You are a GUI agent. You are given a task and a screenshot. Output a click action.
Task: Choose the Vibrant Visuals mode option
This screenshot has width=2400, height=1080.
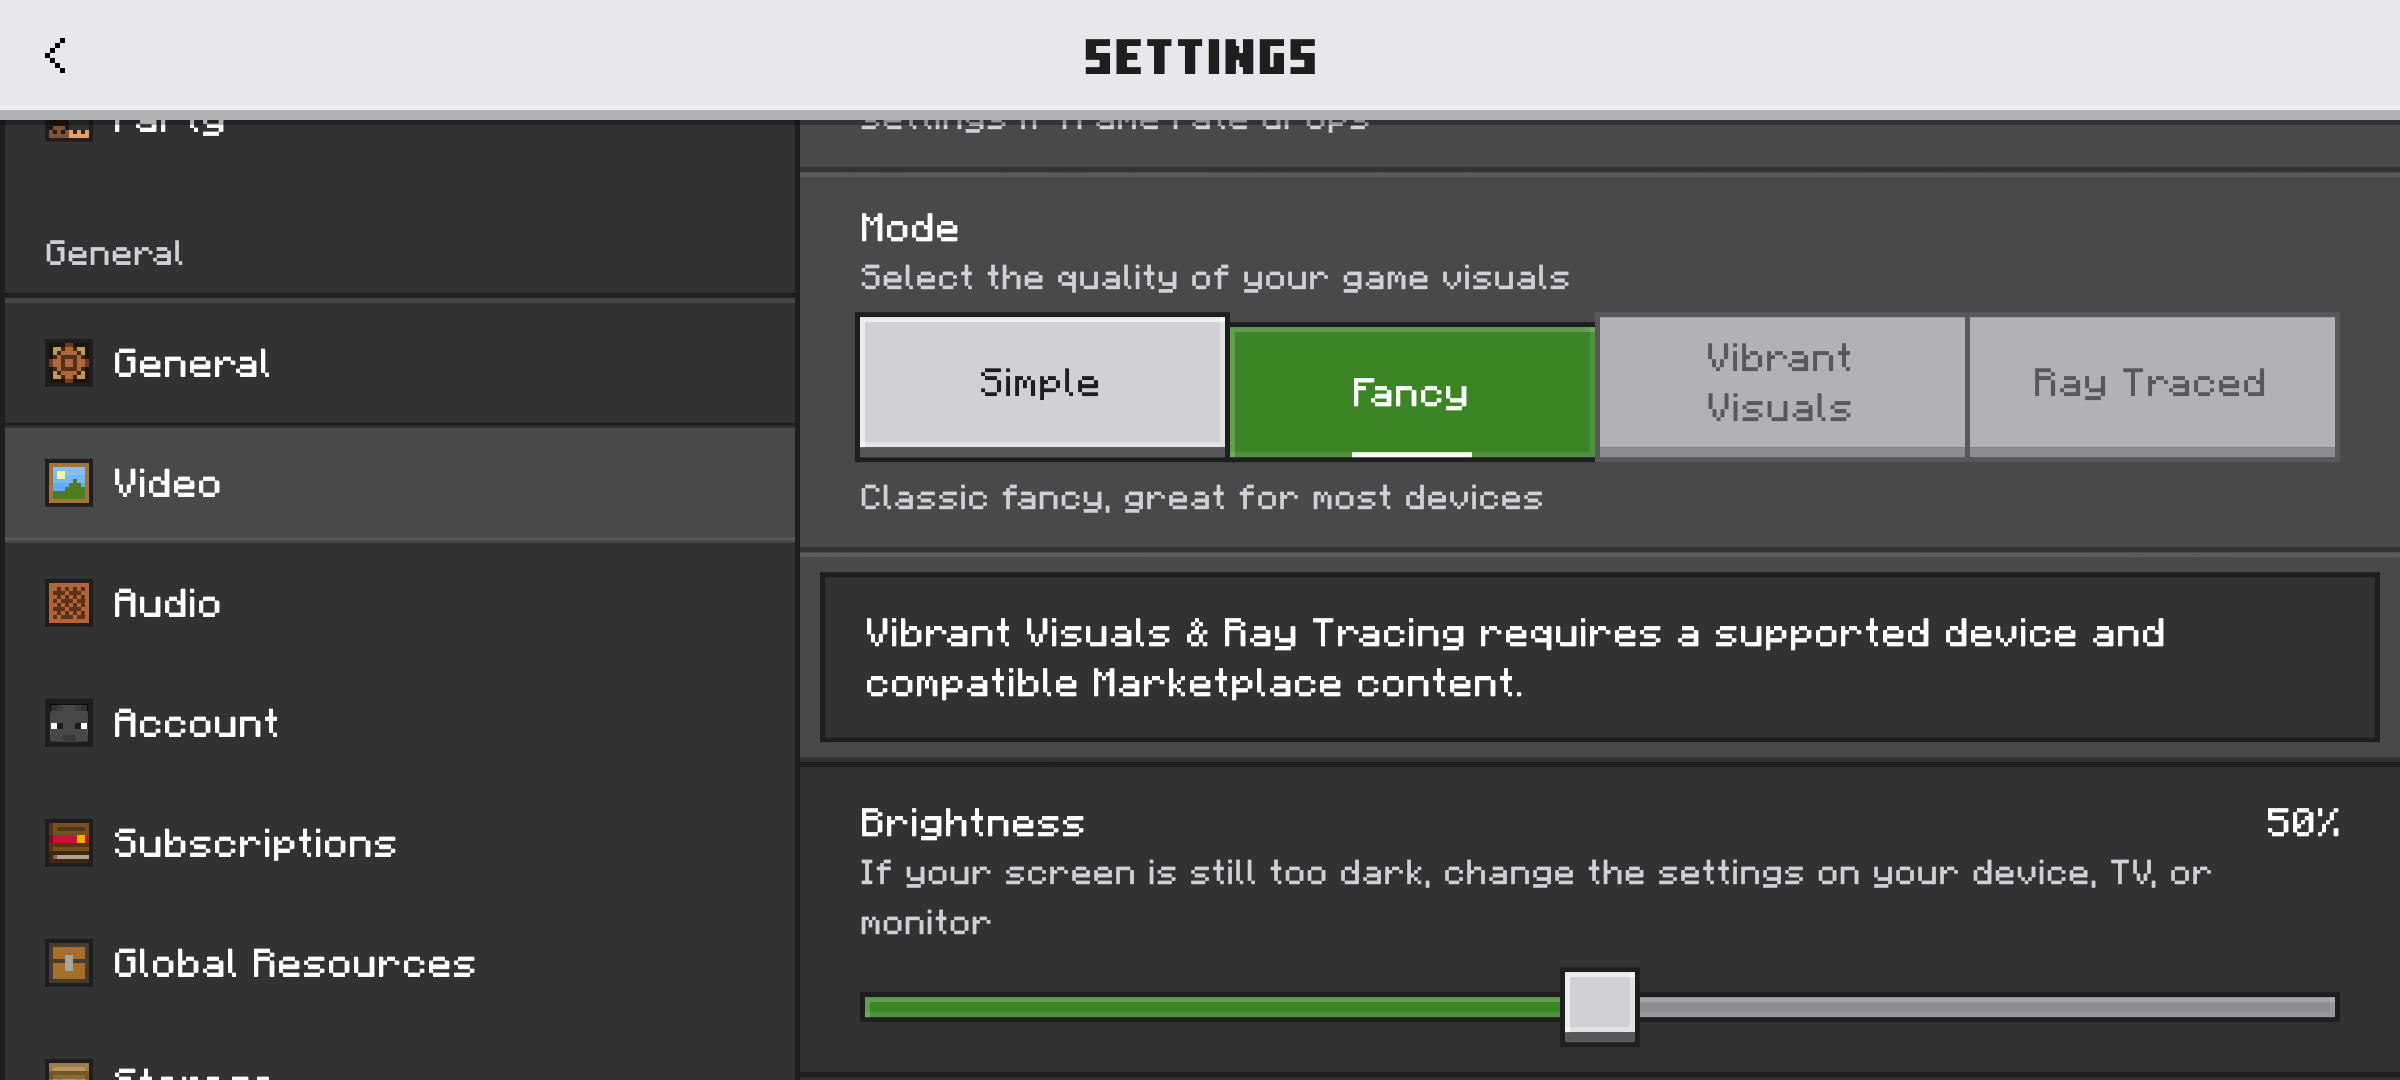1781,385
